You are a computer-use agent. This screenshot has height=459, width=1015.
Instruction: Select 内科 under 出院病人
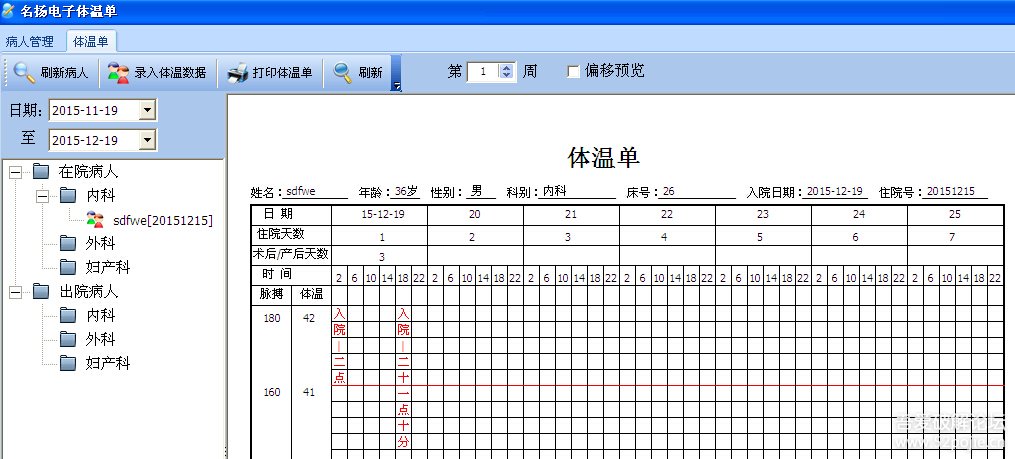coord(100,315)
